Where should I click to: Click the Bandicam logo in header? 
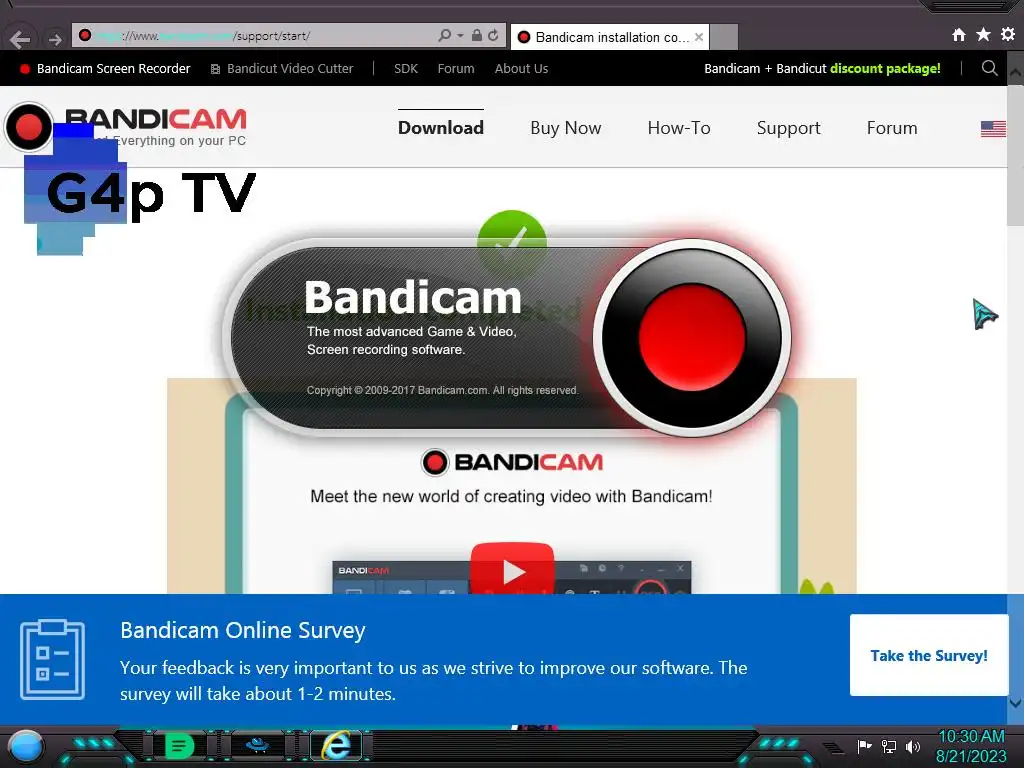point(127,125)
